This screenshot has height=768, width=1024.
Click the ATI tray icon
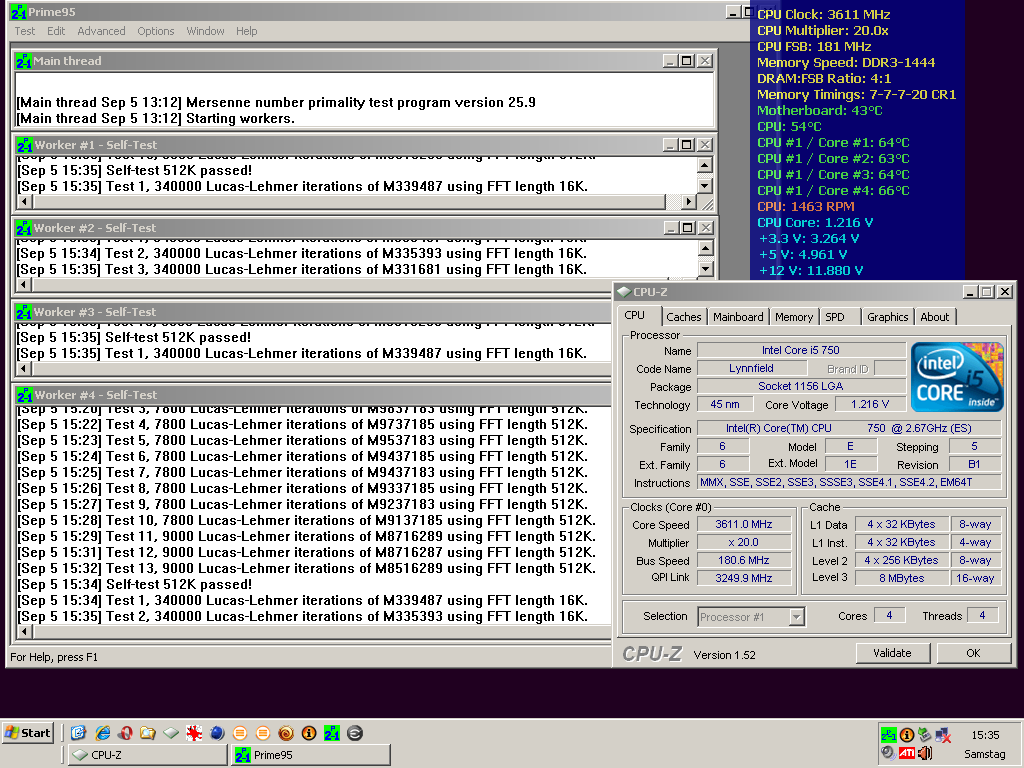(x=907, y=753)
